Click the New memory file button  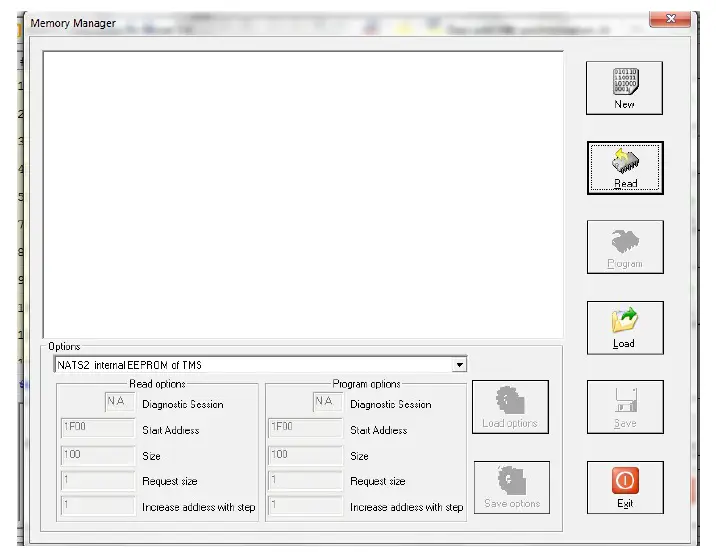624,88
